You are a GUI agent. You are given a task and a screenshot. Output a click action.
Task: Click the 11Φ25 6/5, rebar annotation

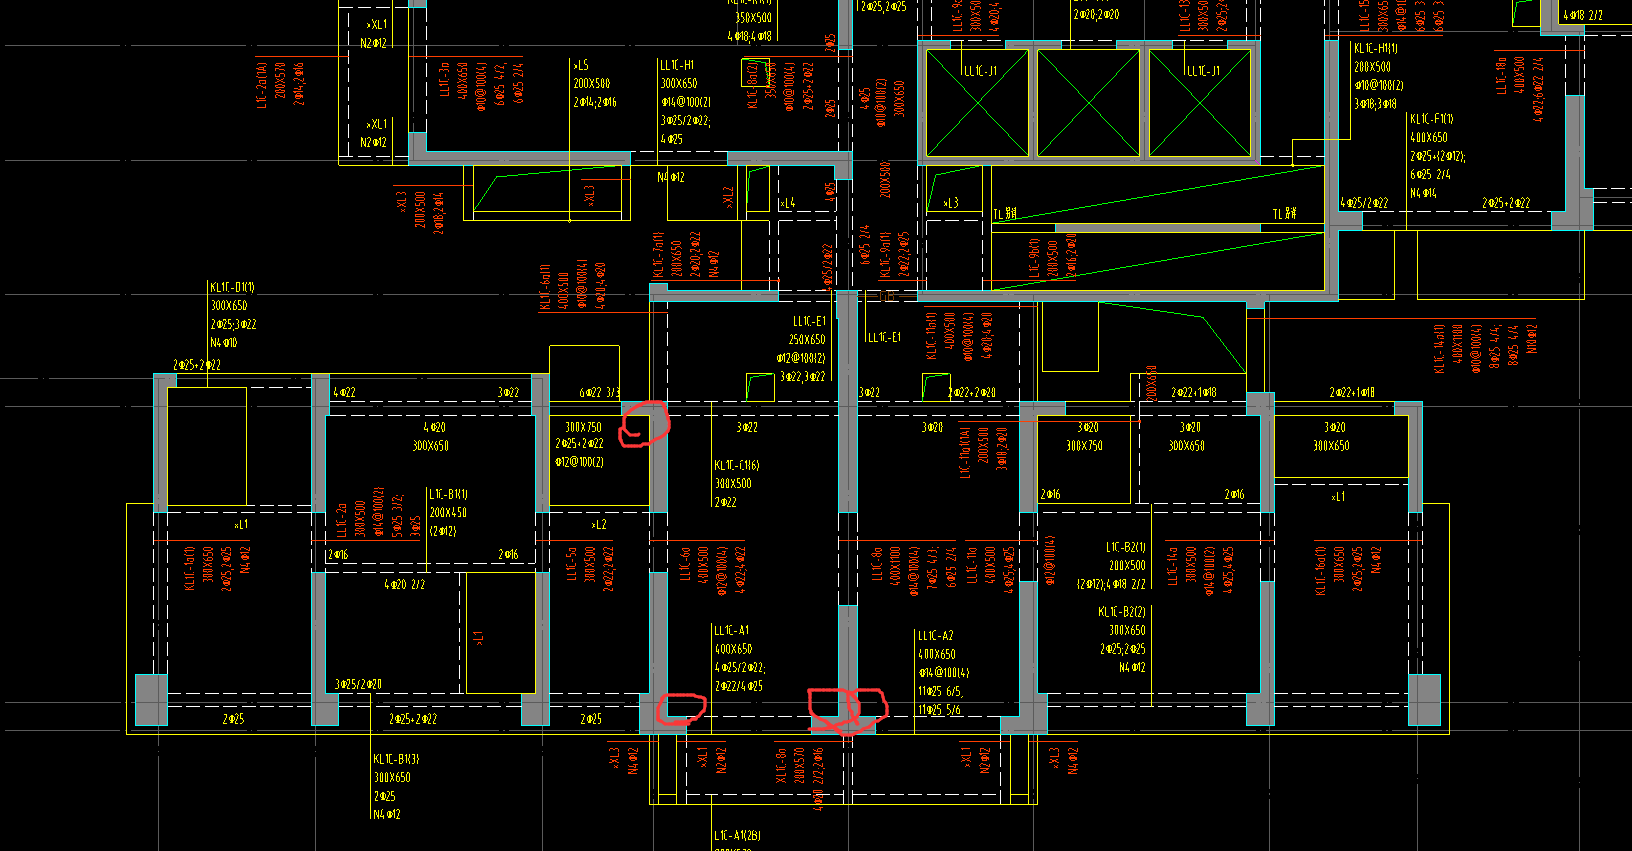(940, 691)
